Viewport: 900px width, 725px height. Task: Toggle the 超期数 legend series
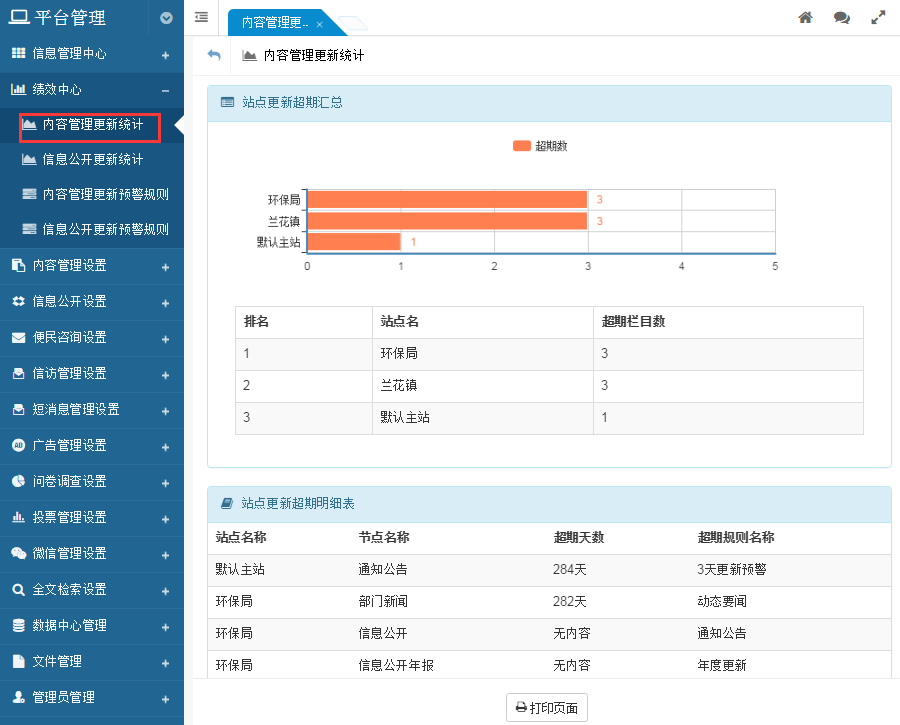pyautogui.click(x=540, y=146)
